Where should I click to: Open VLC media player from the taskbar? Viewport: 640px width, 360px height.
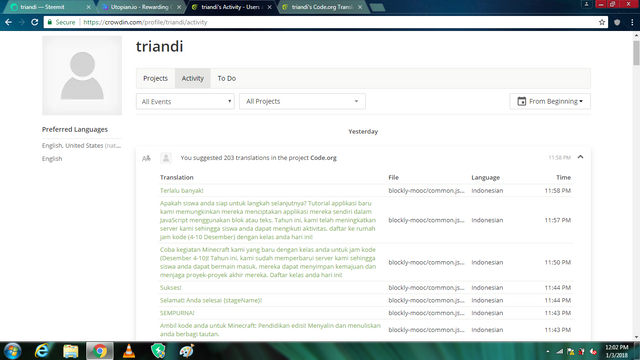click(129, 351)
